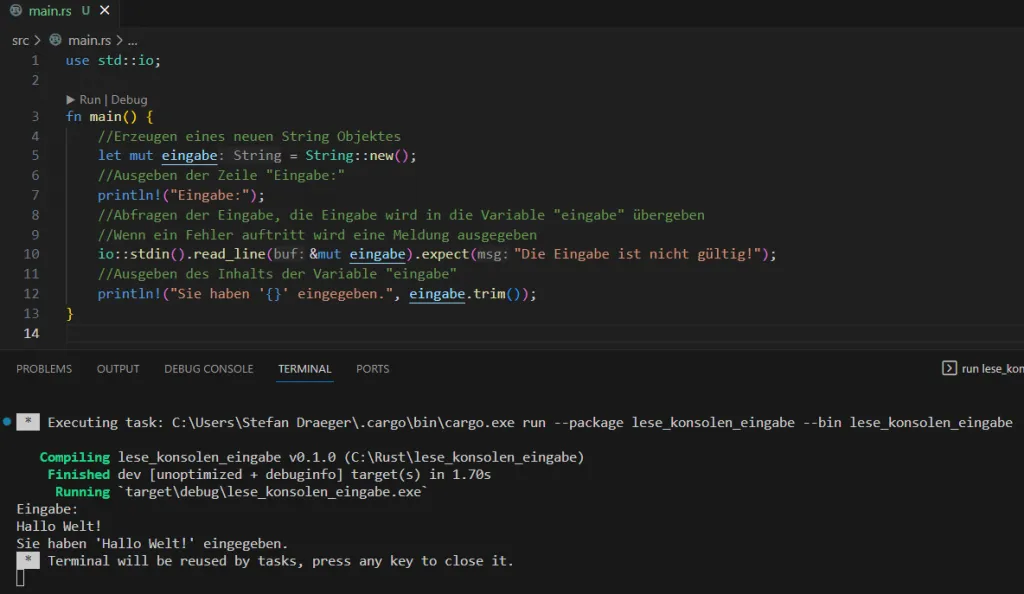Screen dimensions: 1024x594
Task: Click the asterisk marker before Executing task
Action: (29, 423)
